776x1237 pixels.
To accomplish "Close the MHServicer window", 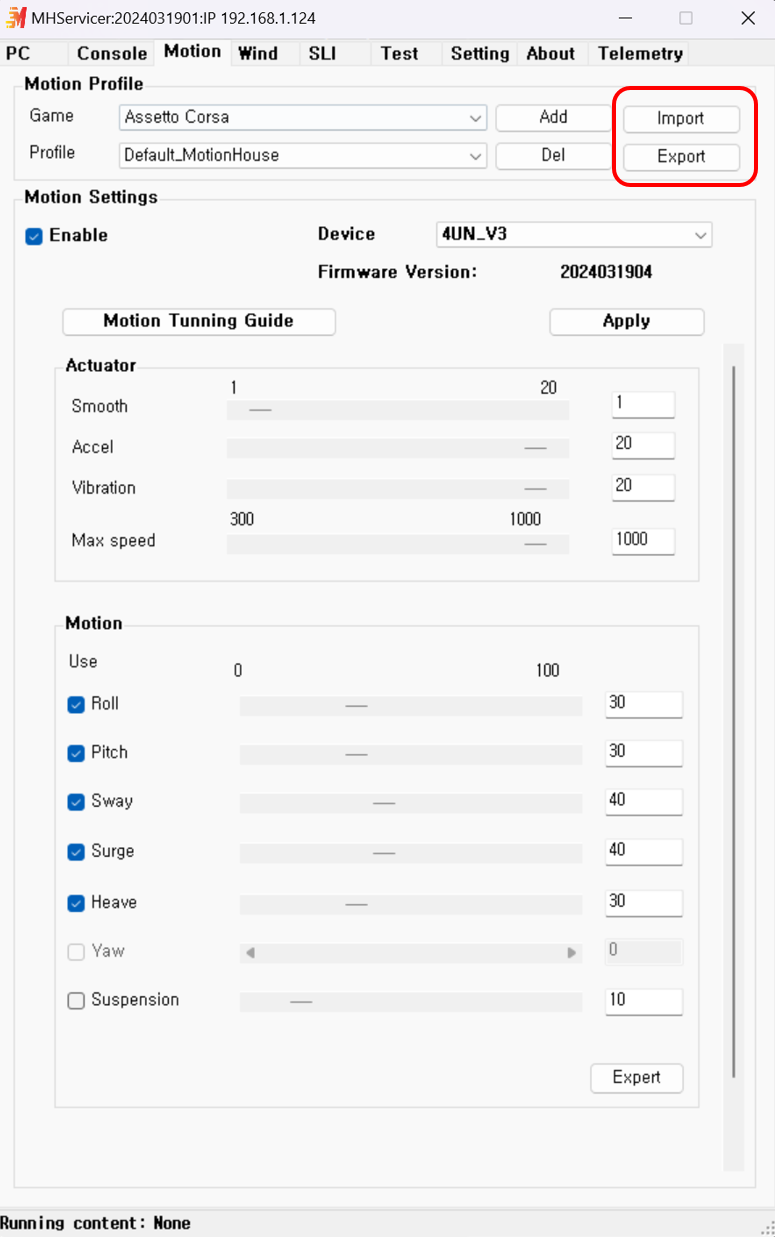I will coord(748,18).
